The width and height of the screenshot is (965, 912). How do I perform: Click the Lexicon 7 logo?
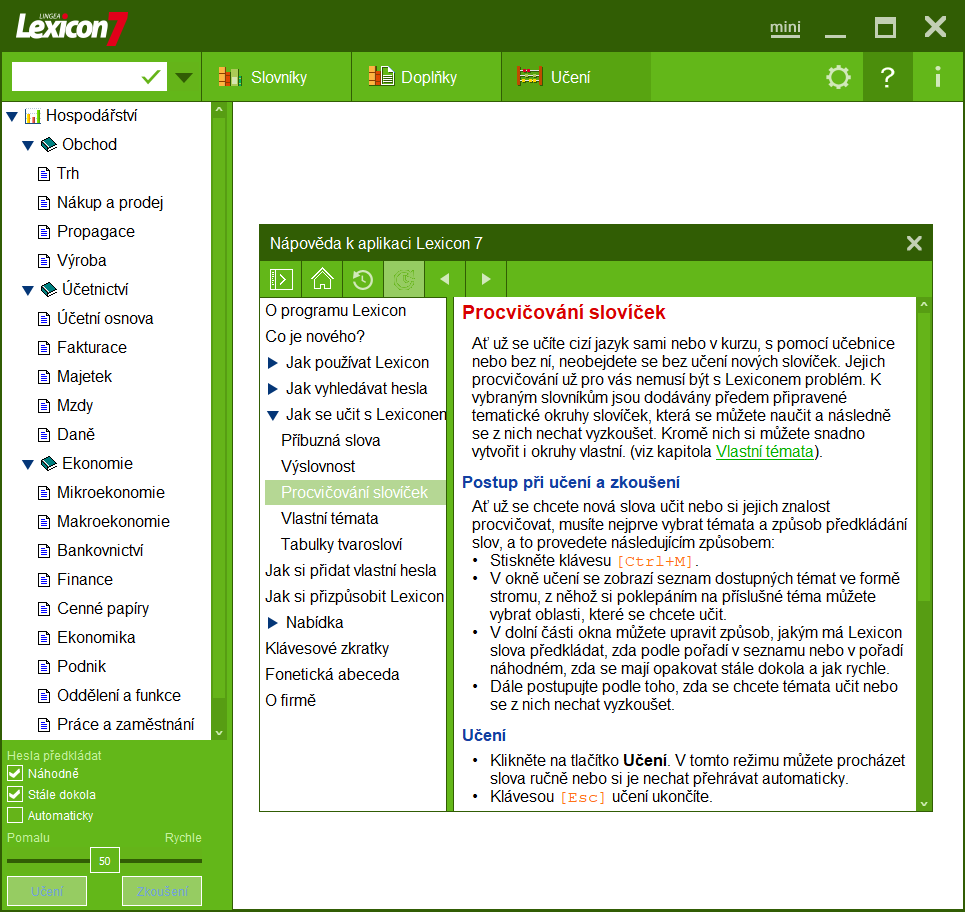coord(71,27)
